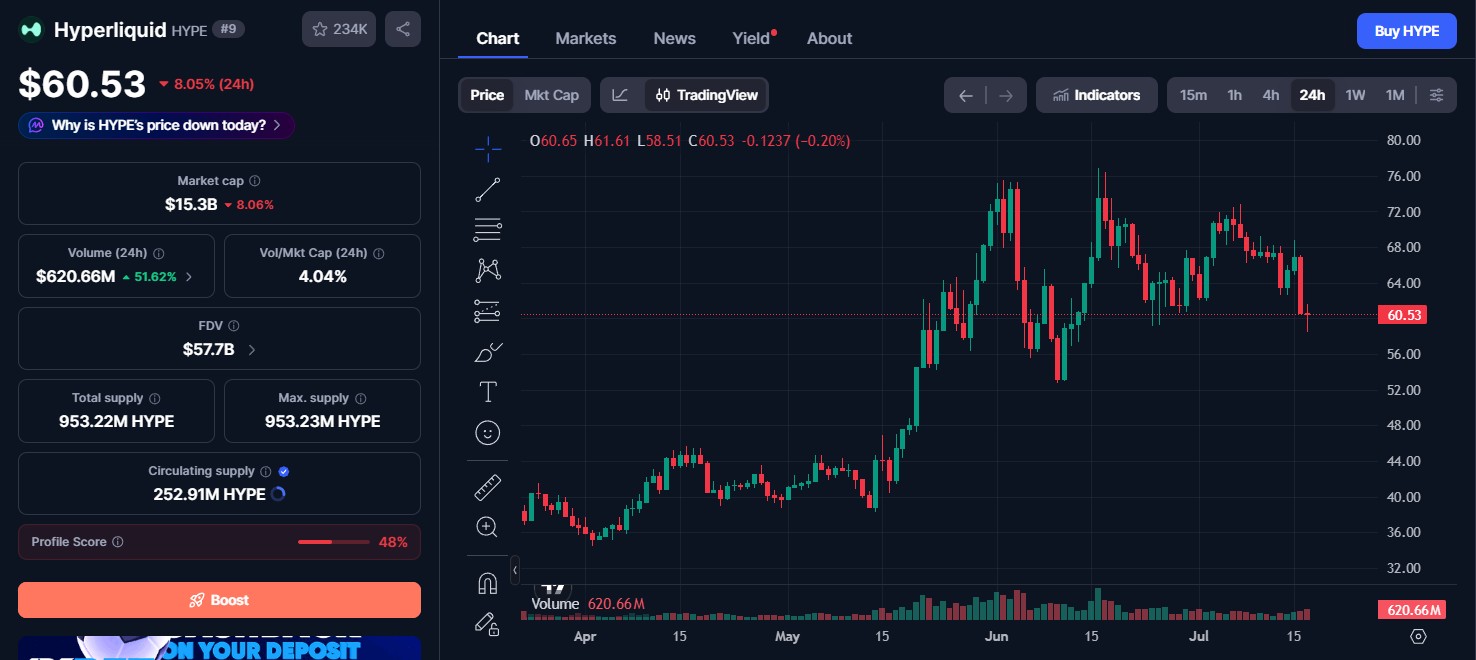Activate the zoom in tool
Viewport: 1476px width, 660px height.
click(x=488, y=527)
